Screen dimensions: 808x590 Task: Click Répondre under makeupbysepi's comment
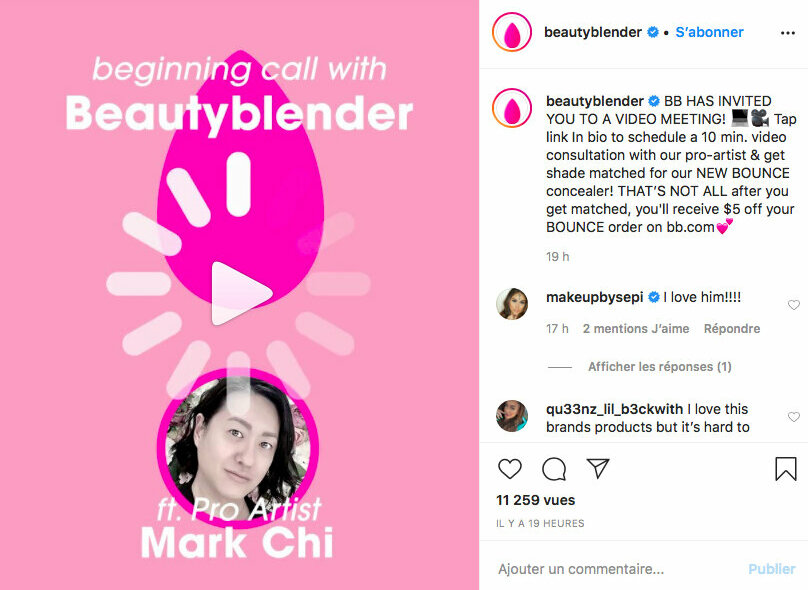732,329
